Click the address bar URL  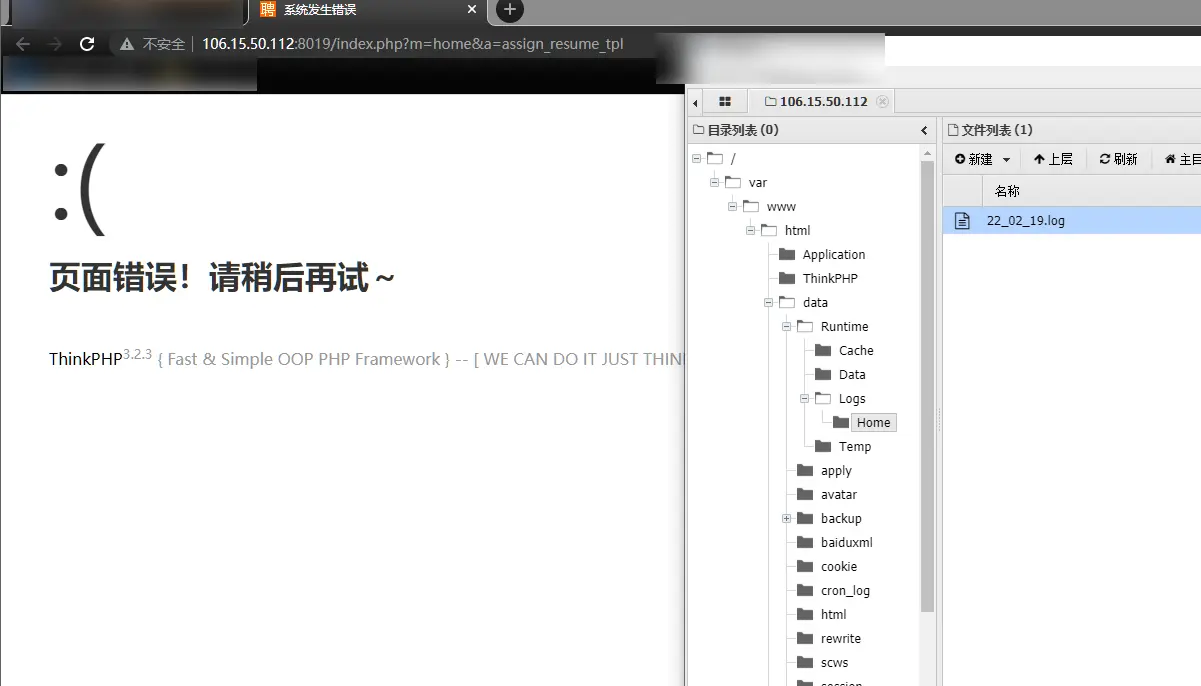click(412, 44)
